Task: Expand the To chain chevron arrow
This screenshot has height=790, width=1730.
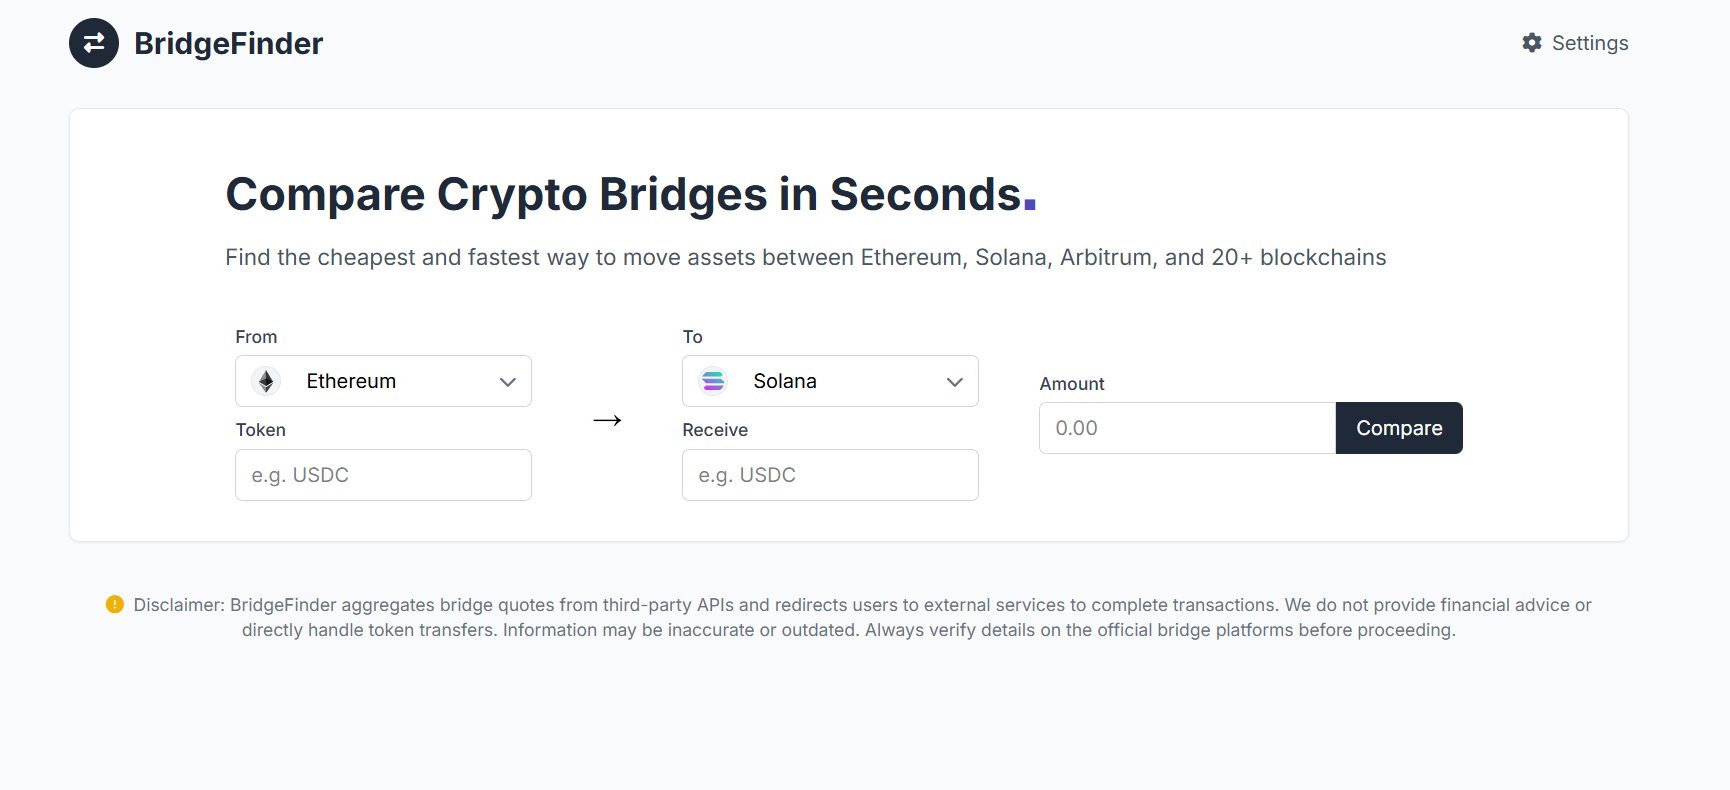Action: click(955, 382)
